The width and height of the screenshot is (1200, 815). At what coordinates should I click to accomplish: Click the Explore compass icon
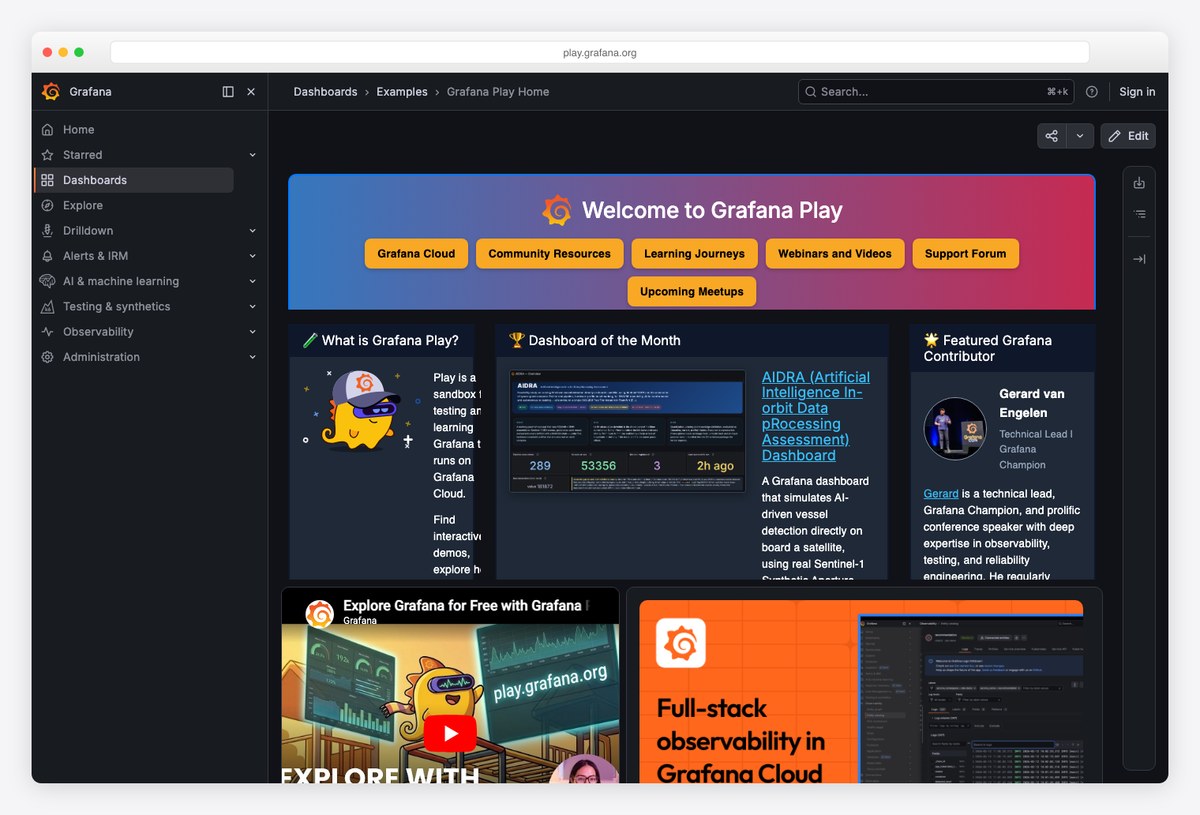tap(47, 206)
